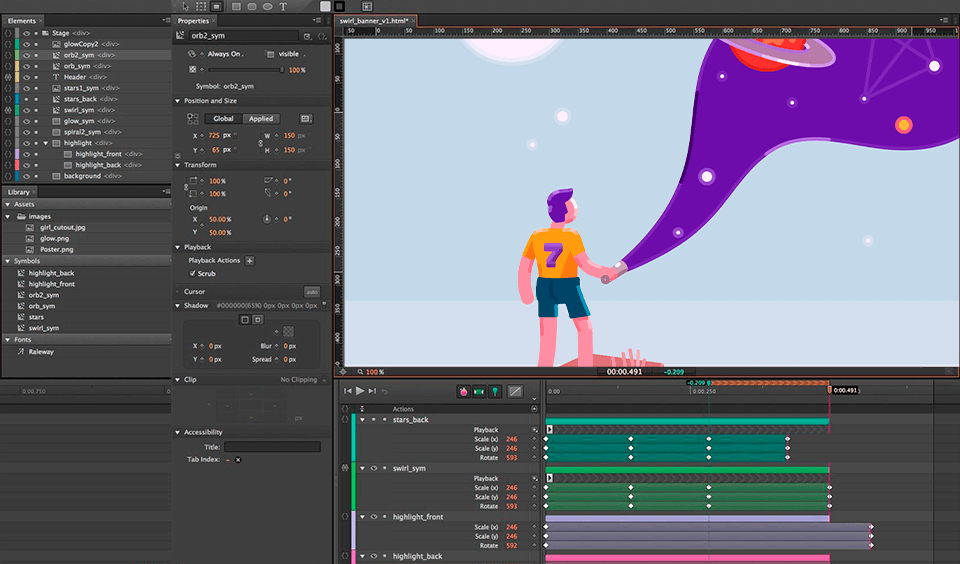The image size is (960, 564).
Task: Play the timeline animation
Action: point(360,391)
